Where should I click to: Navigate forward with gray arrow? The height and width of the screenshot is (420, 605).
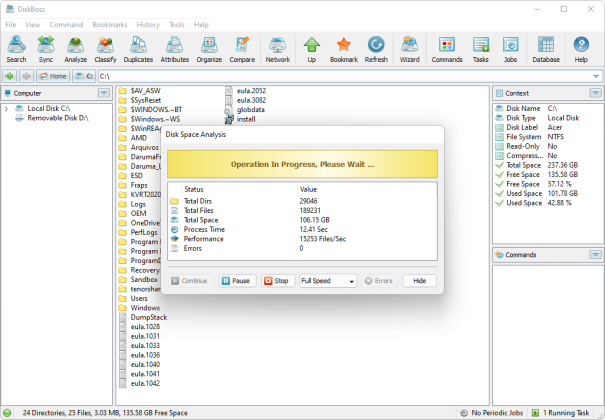pyautogui.click(x=26, y=76)
